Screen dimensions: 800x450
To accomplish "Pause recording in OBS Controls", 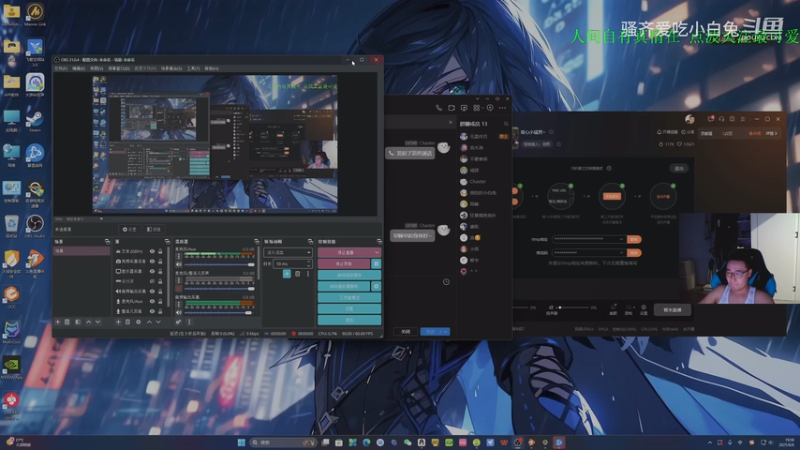I will pyautogui.click(x=376, y=264).
